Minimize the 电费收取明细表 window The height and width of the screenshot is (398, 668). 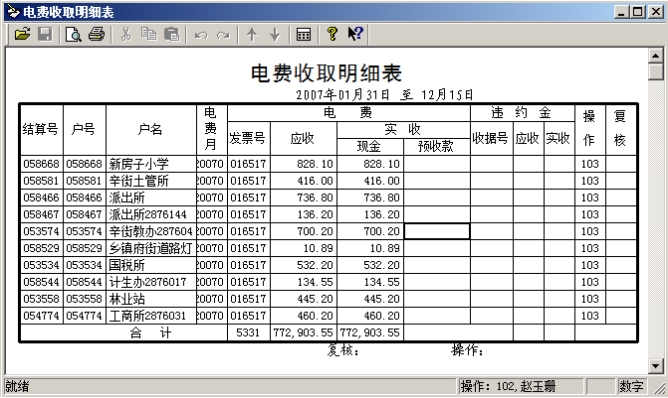pos(622,12)
